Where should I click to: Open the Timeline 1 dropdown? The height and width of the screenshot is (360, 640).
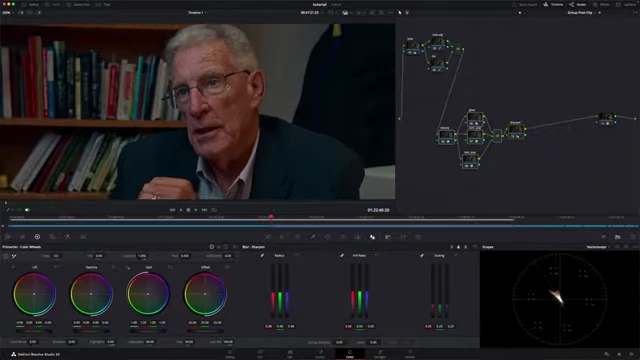pyautogui.click(x=197, y=13)
